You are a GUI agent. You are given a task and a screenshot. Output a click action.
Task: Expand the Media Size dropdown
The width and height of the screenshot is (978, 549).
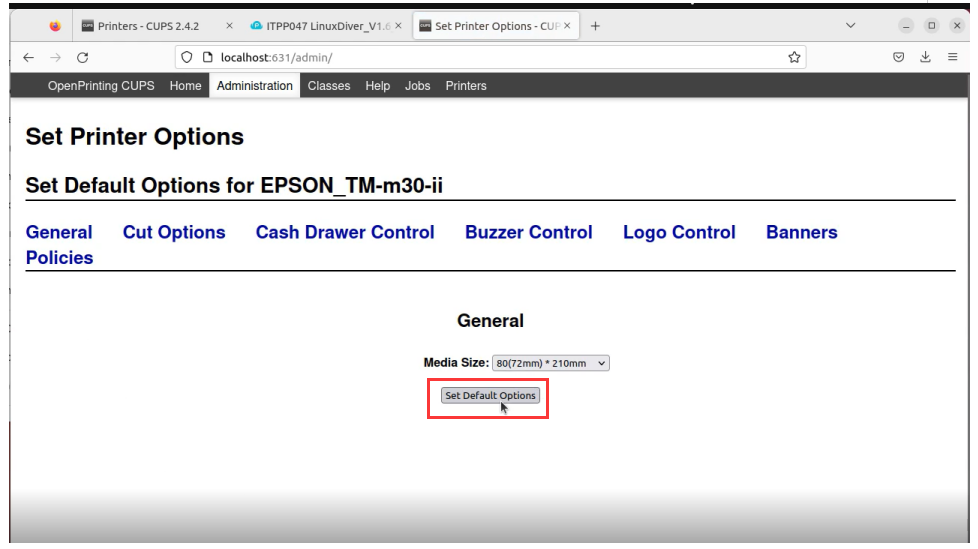(x=551, y=363)
